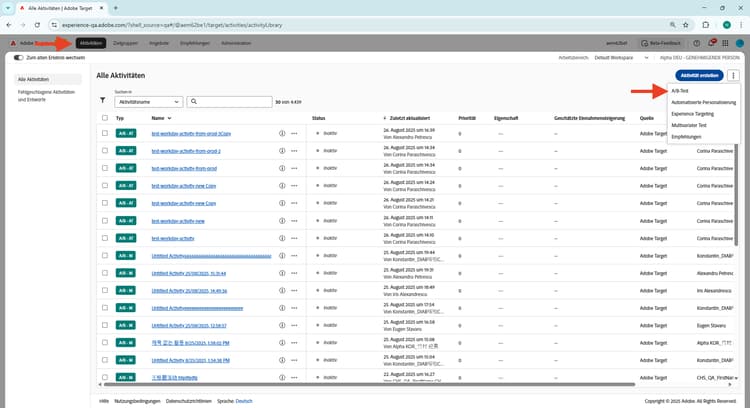Open a new browser tab with plus
This screenshot has height=408, width=750.
pos(115,8)
